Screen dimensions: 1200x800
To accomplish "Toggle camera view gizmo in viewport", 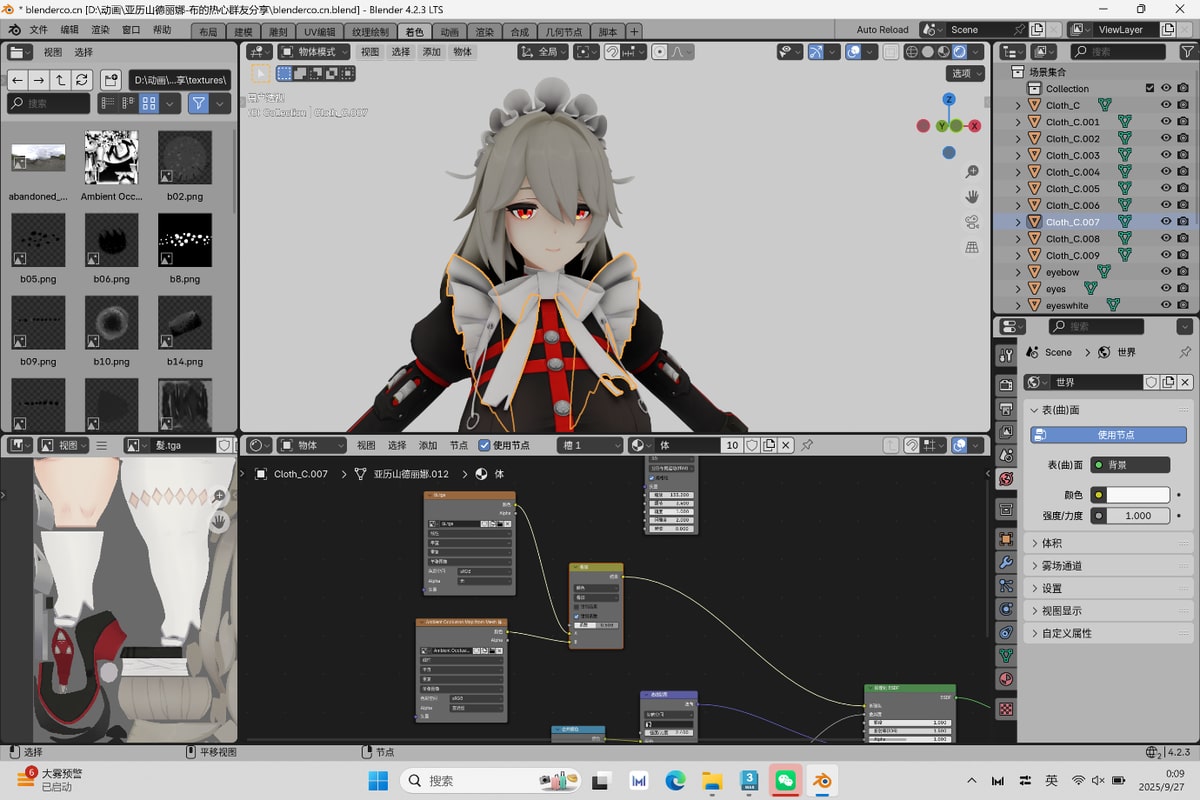I will pyautogui.click(x=972, y=222).
